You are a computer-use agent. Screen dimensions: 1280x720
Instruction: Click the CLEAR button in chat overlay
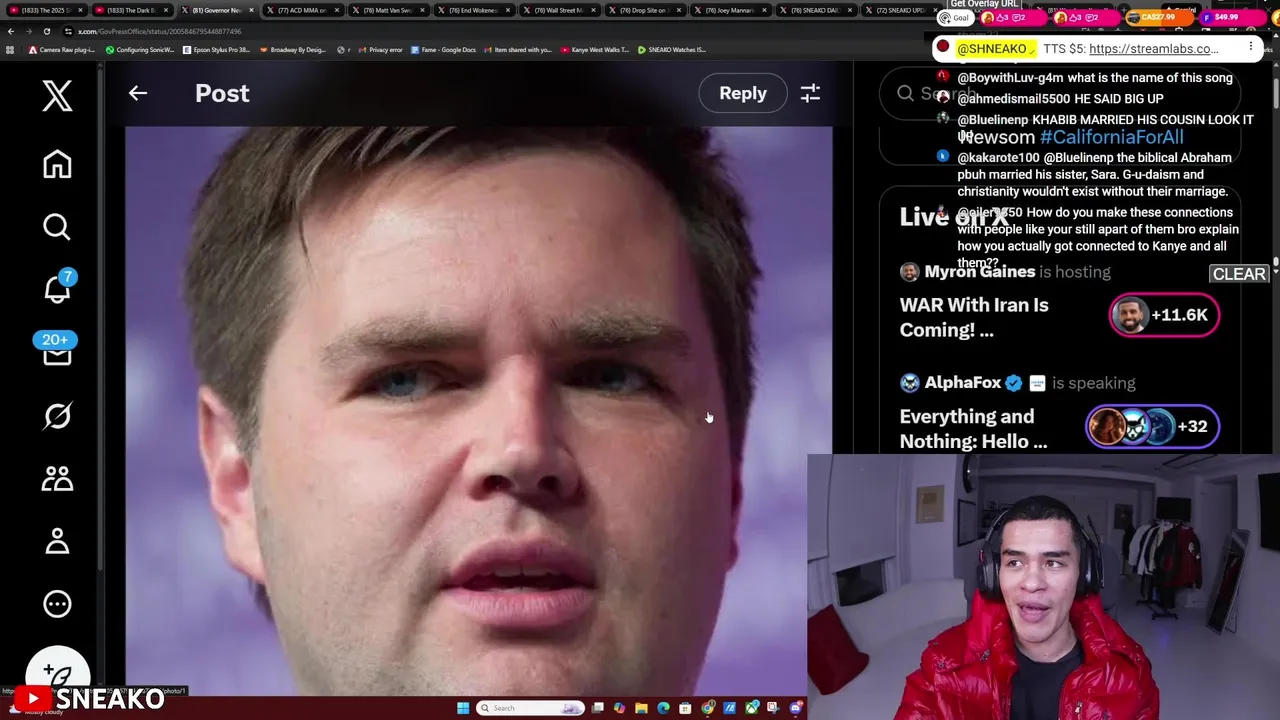coord(1239,274)
